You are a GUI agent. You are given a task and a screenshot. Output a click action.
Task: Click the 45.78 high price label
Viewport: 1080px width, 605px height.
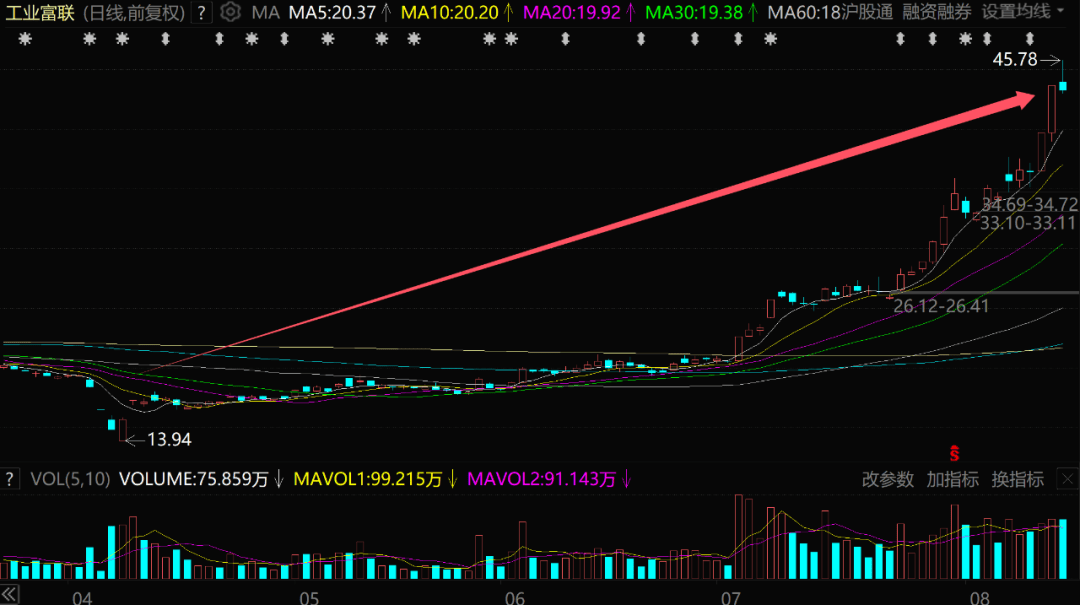click(1014, 60)
